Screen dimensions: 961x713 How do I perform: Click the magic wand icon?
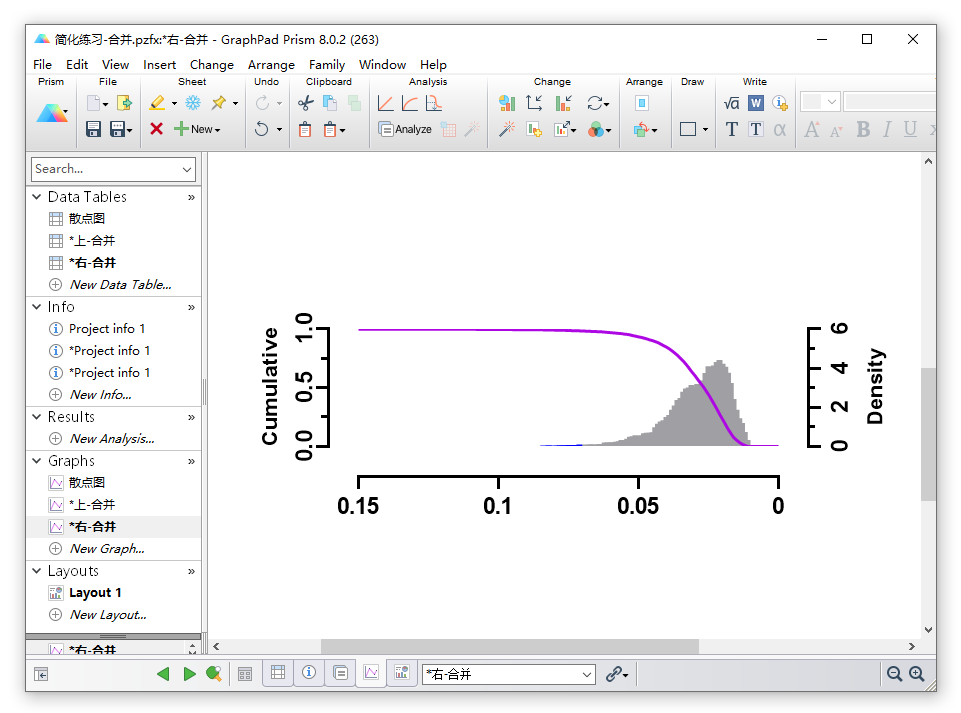pyautogui.click(x=507, y=129)
